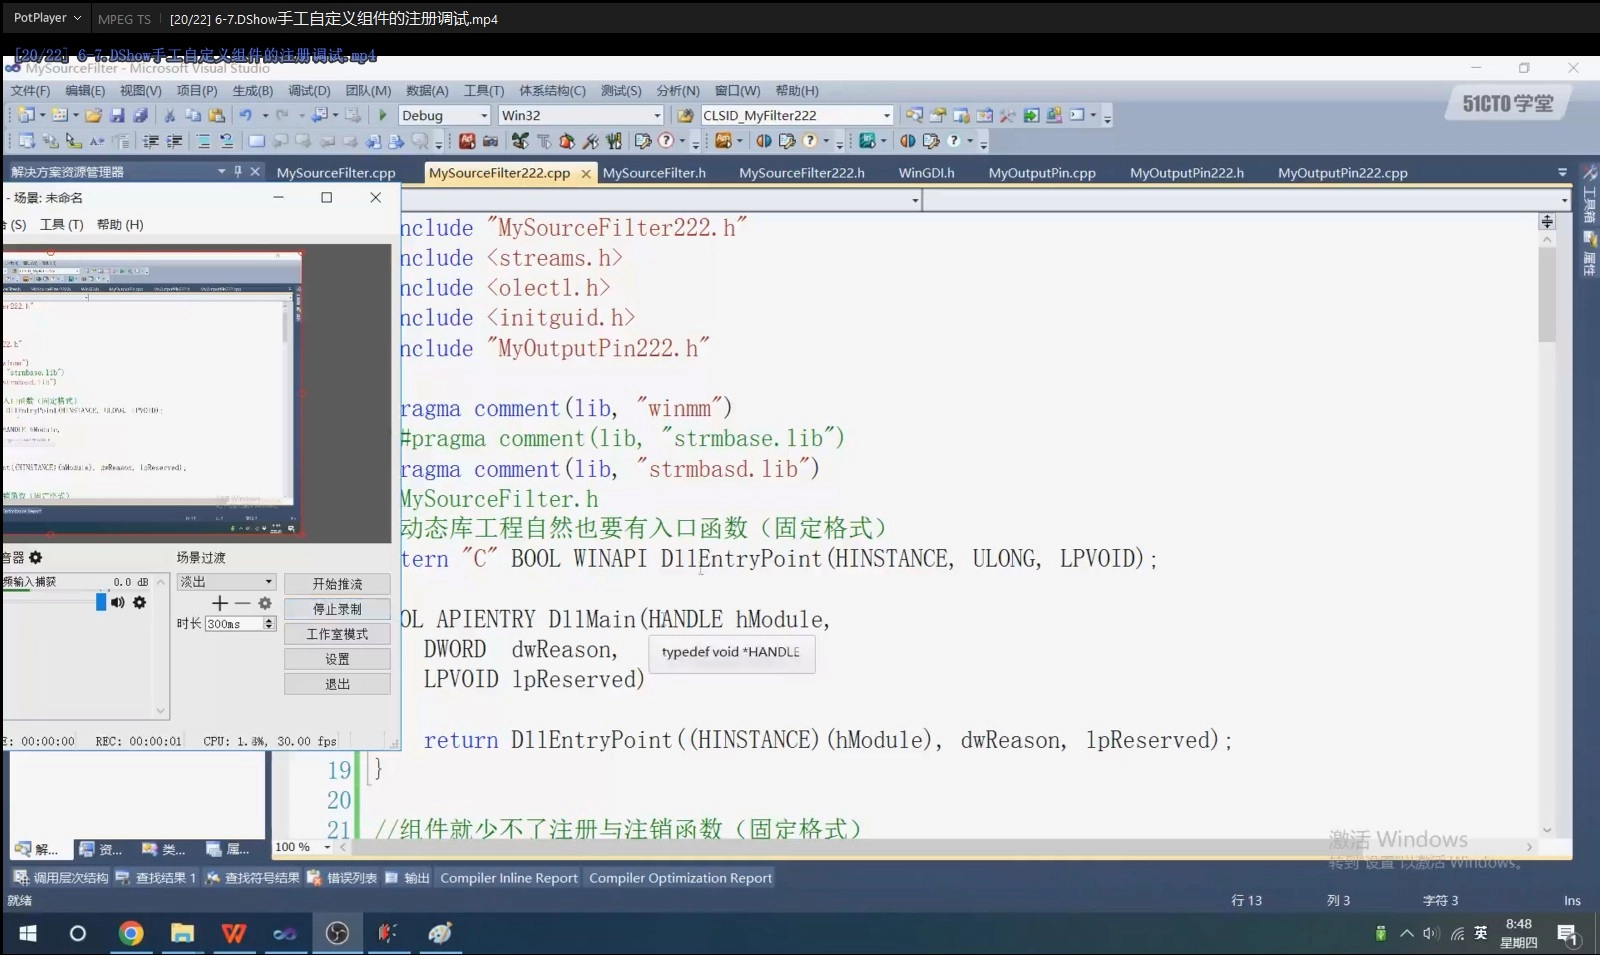
Task: Mute the audio input capture speaker icon
Action: click(x=118, y=603)
